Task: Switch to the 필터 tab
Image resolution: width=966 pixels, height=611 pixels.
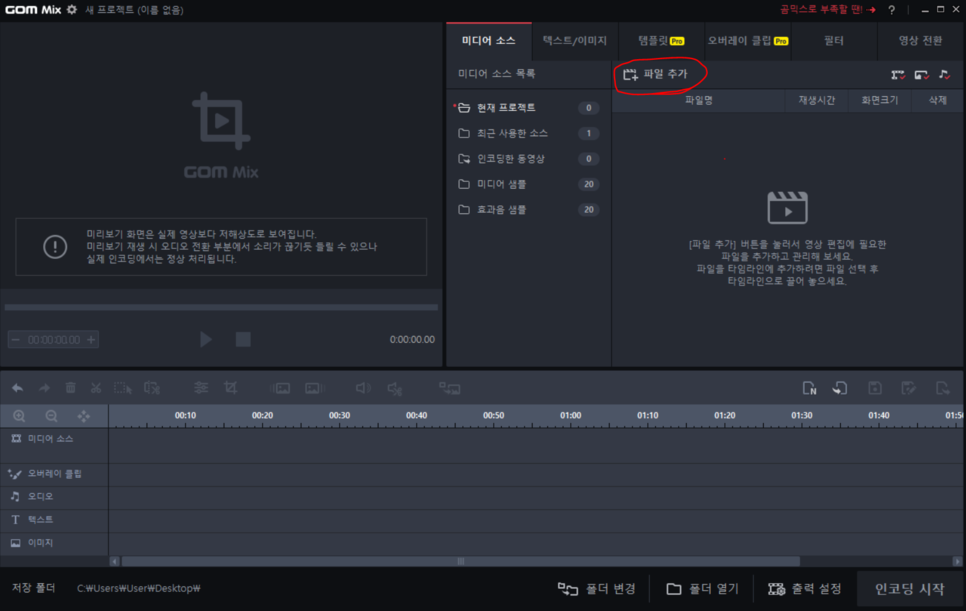Action: (x=834, y=41)
